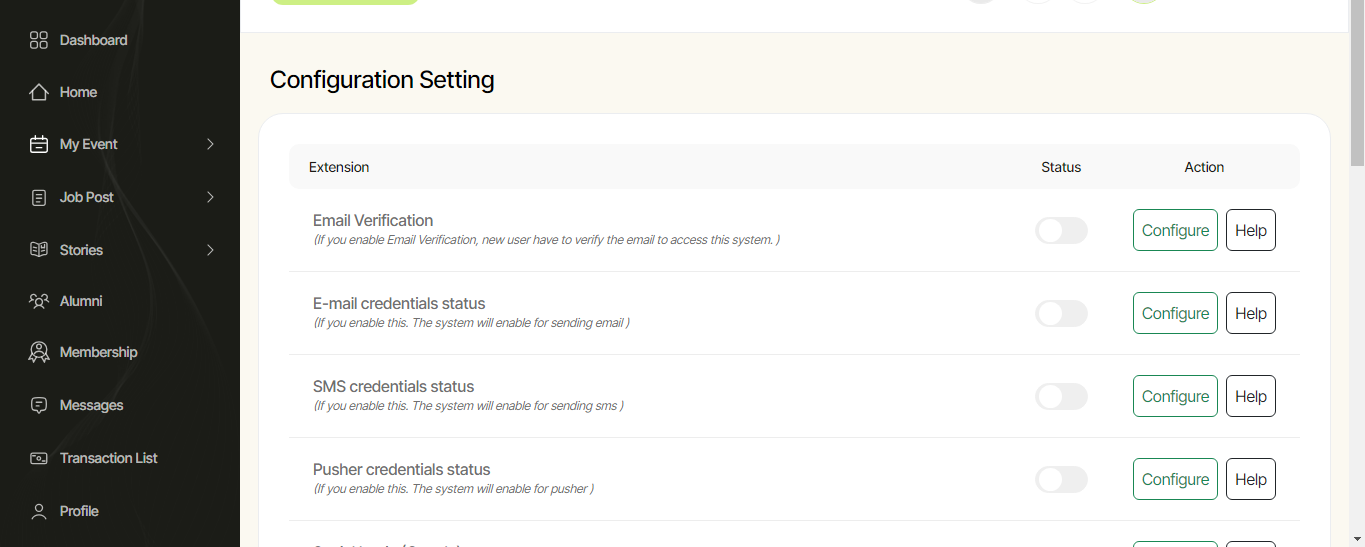Toggle E-mail credentials status switch
1365x547 pixels.
pyautogui.click(x=1061, y=314)
